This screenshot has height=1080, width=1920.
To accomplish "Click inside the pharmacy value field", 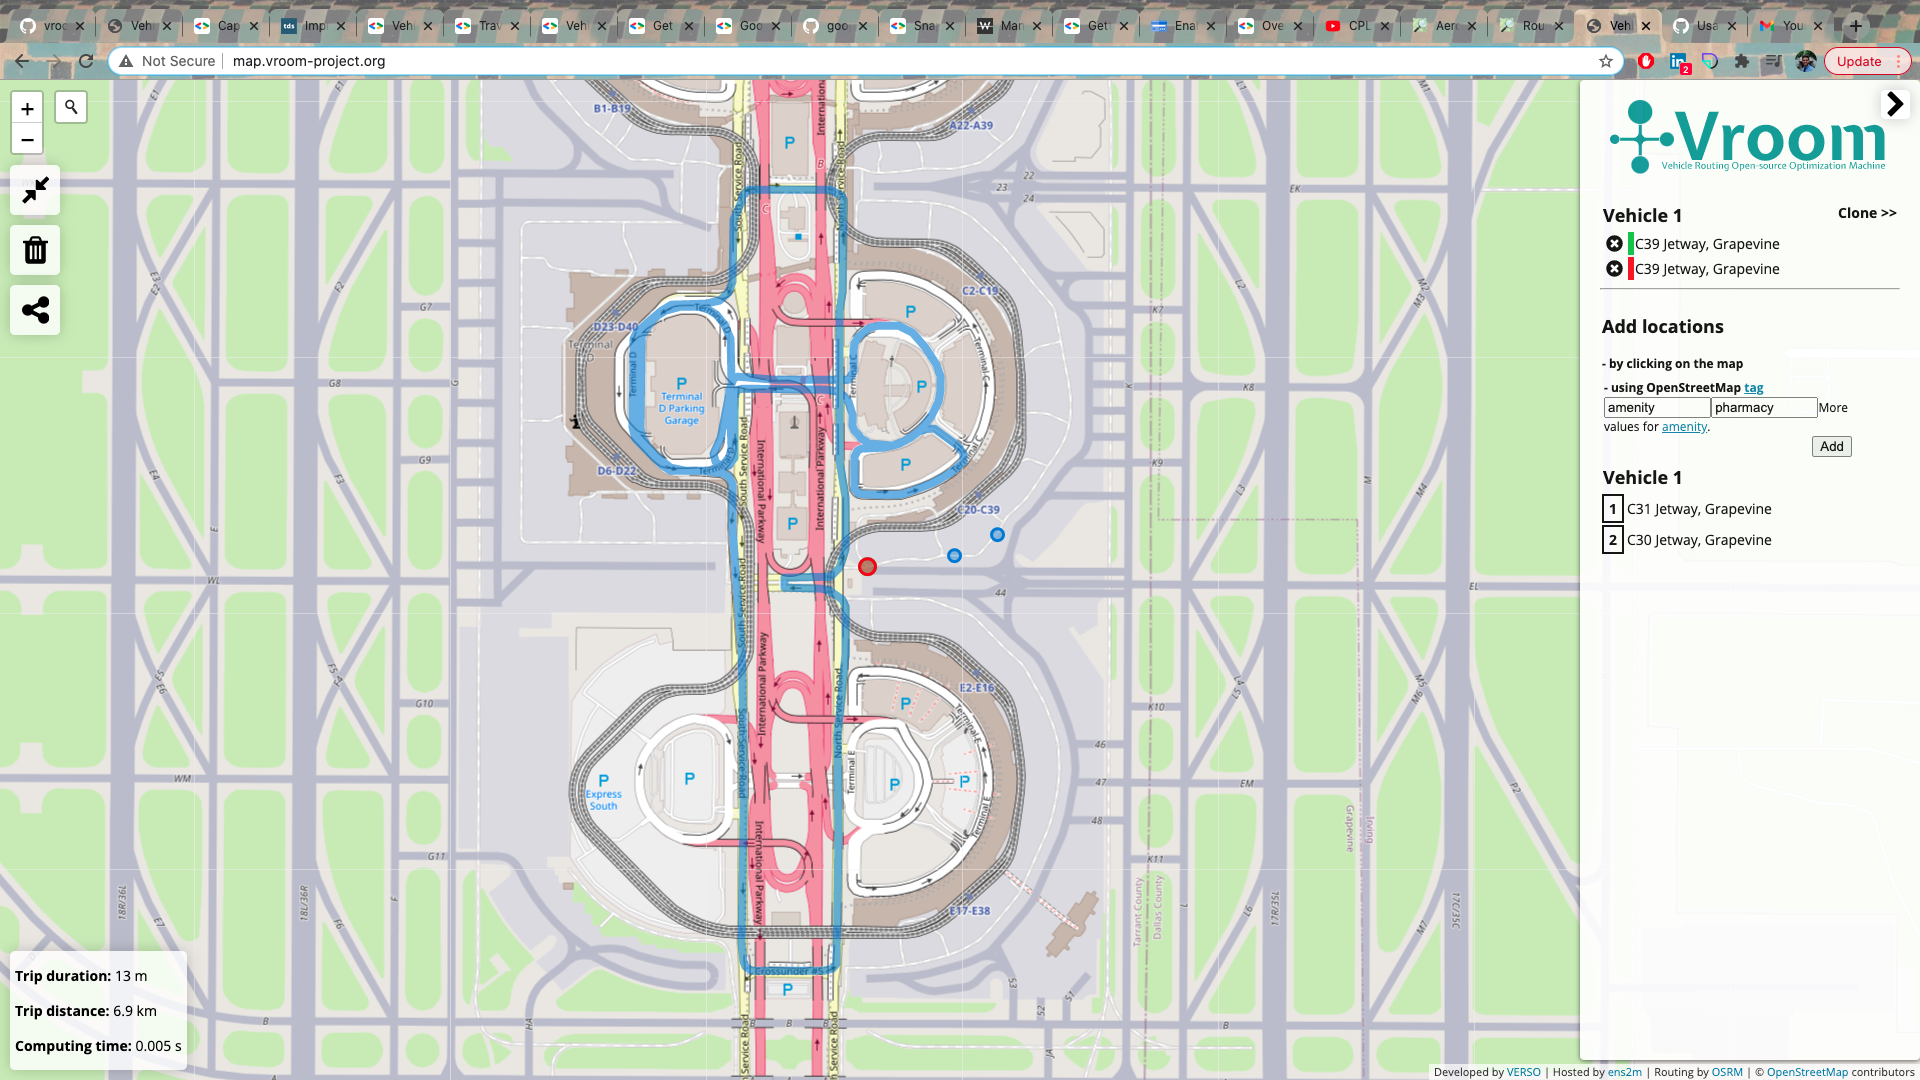I will pyautogui.click(x=1762, y=407).
